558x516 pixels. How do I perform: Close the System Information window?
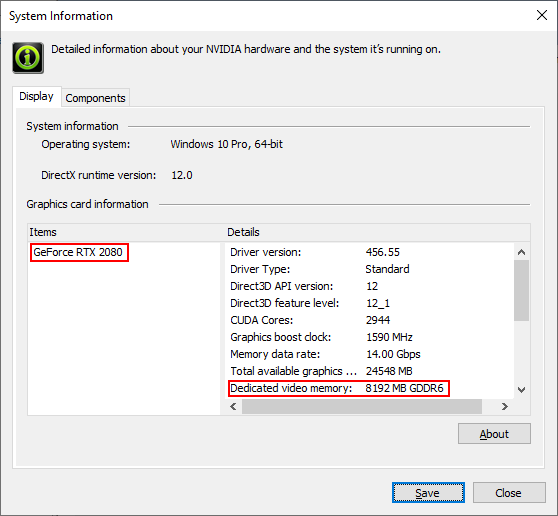(x=542, y=15)
